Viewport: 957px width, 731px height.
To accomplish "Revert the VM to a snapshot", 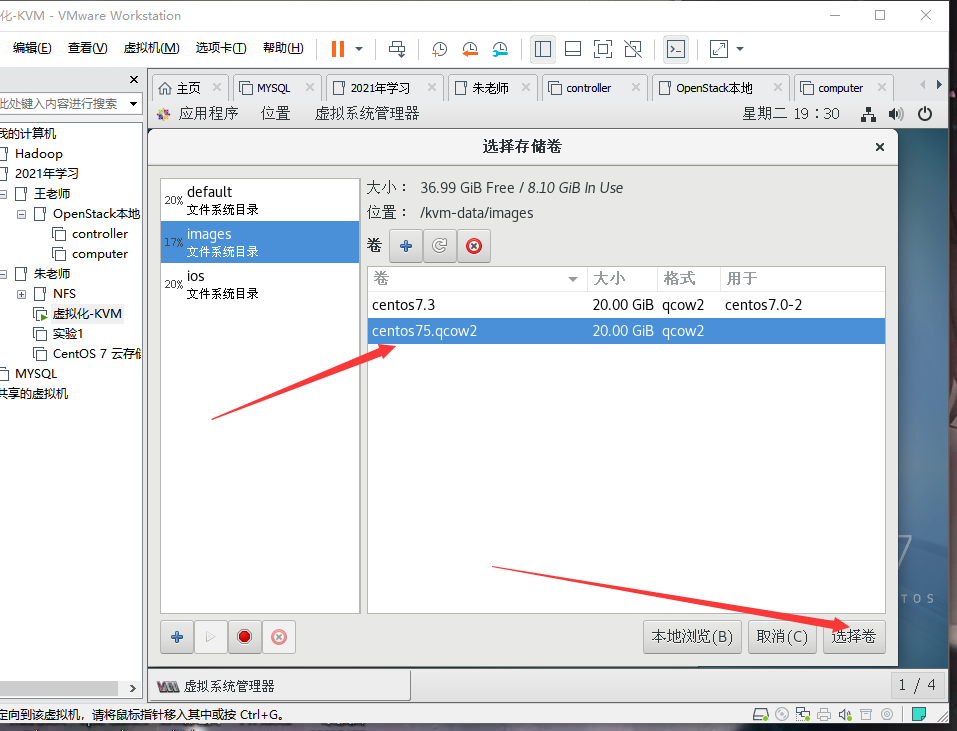I will tap(469, 49).
